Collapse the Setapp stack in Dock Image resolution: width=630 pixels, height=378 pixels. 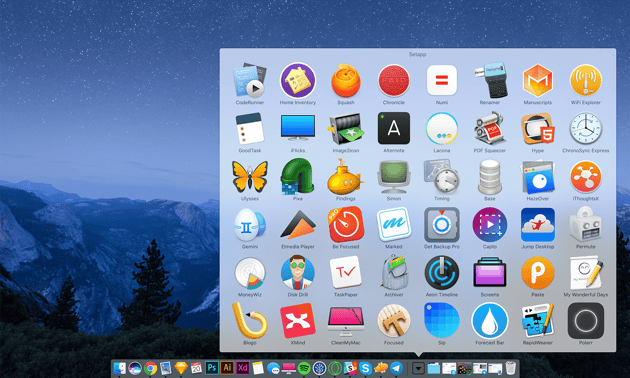(x=418, y=368)
